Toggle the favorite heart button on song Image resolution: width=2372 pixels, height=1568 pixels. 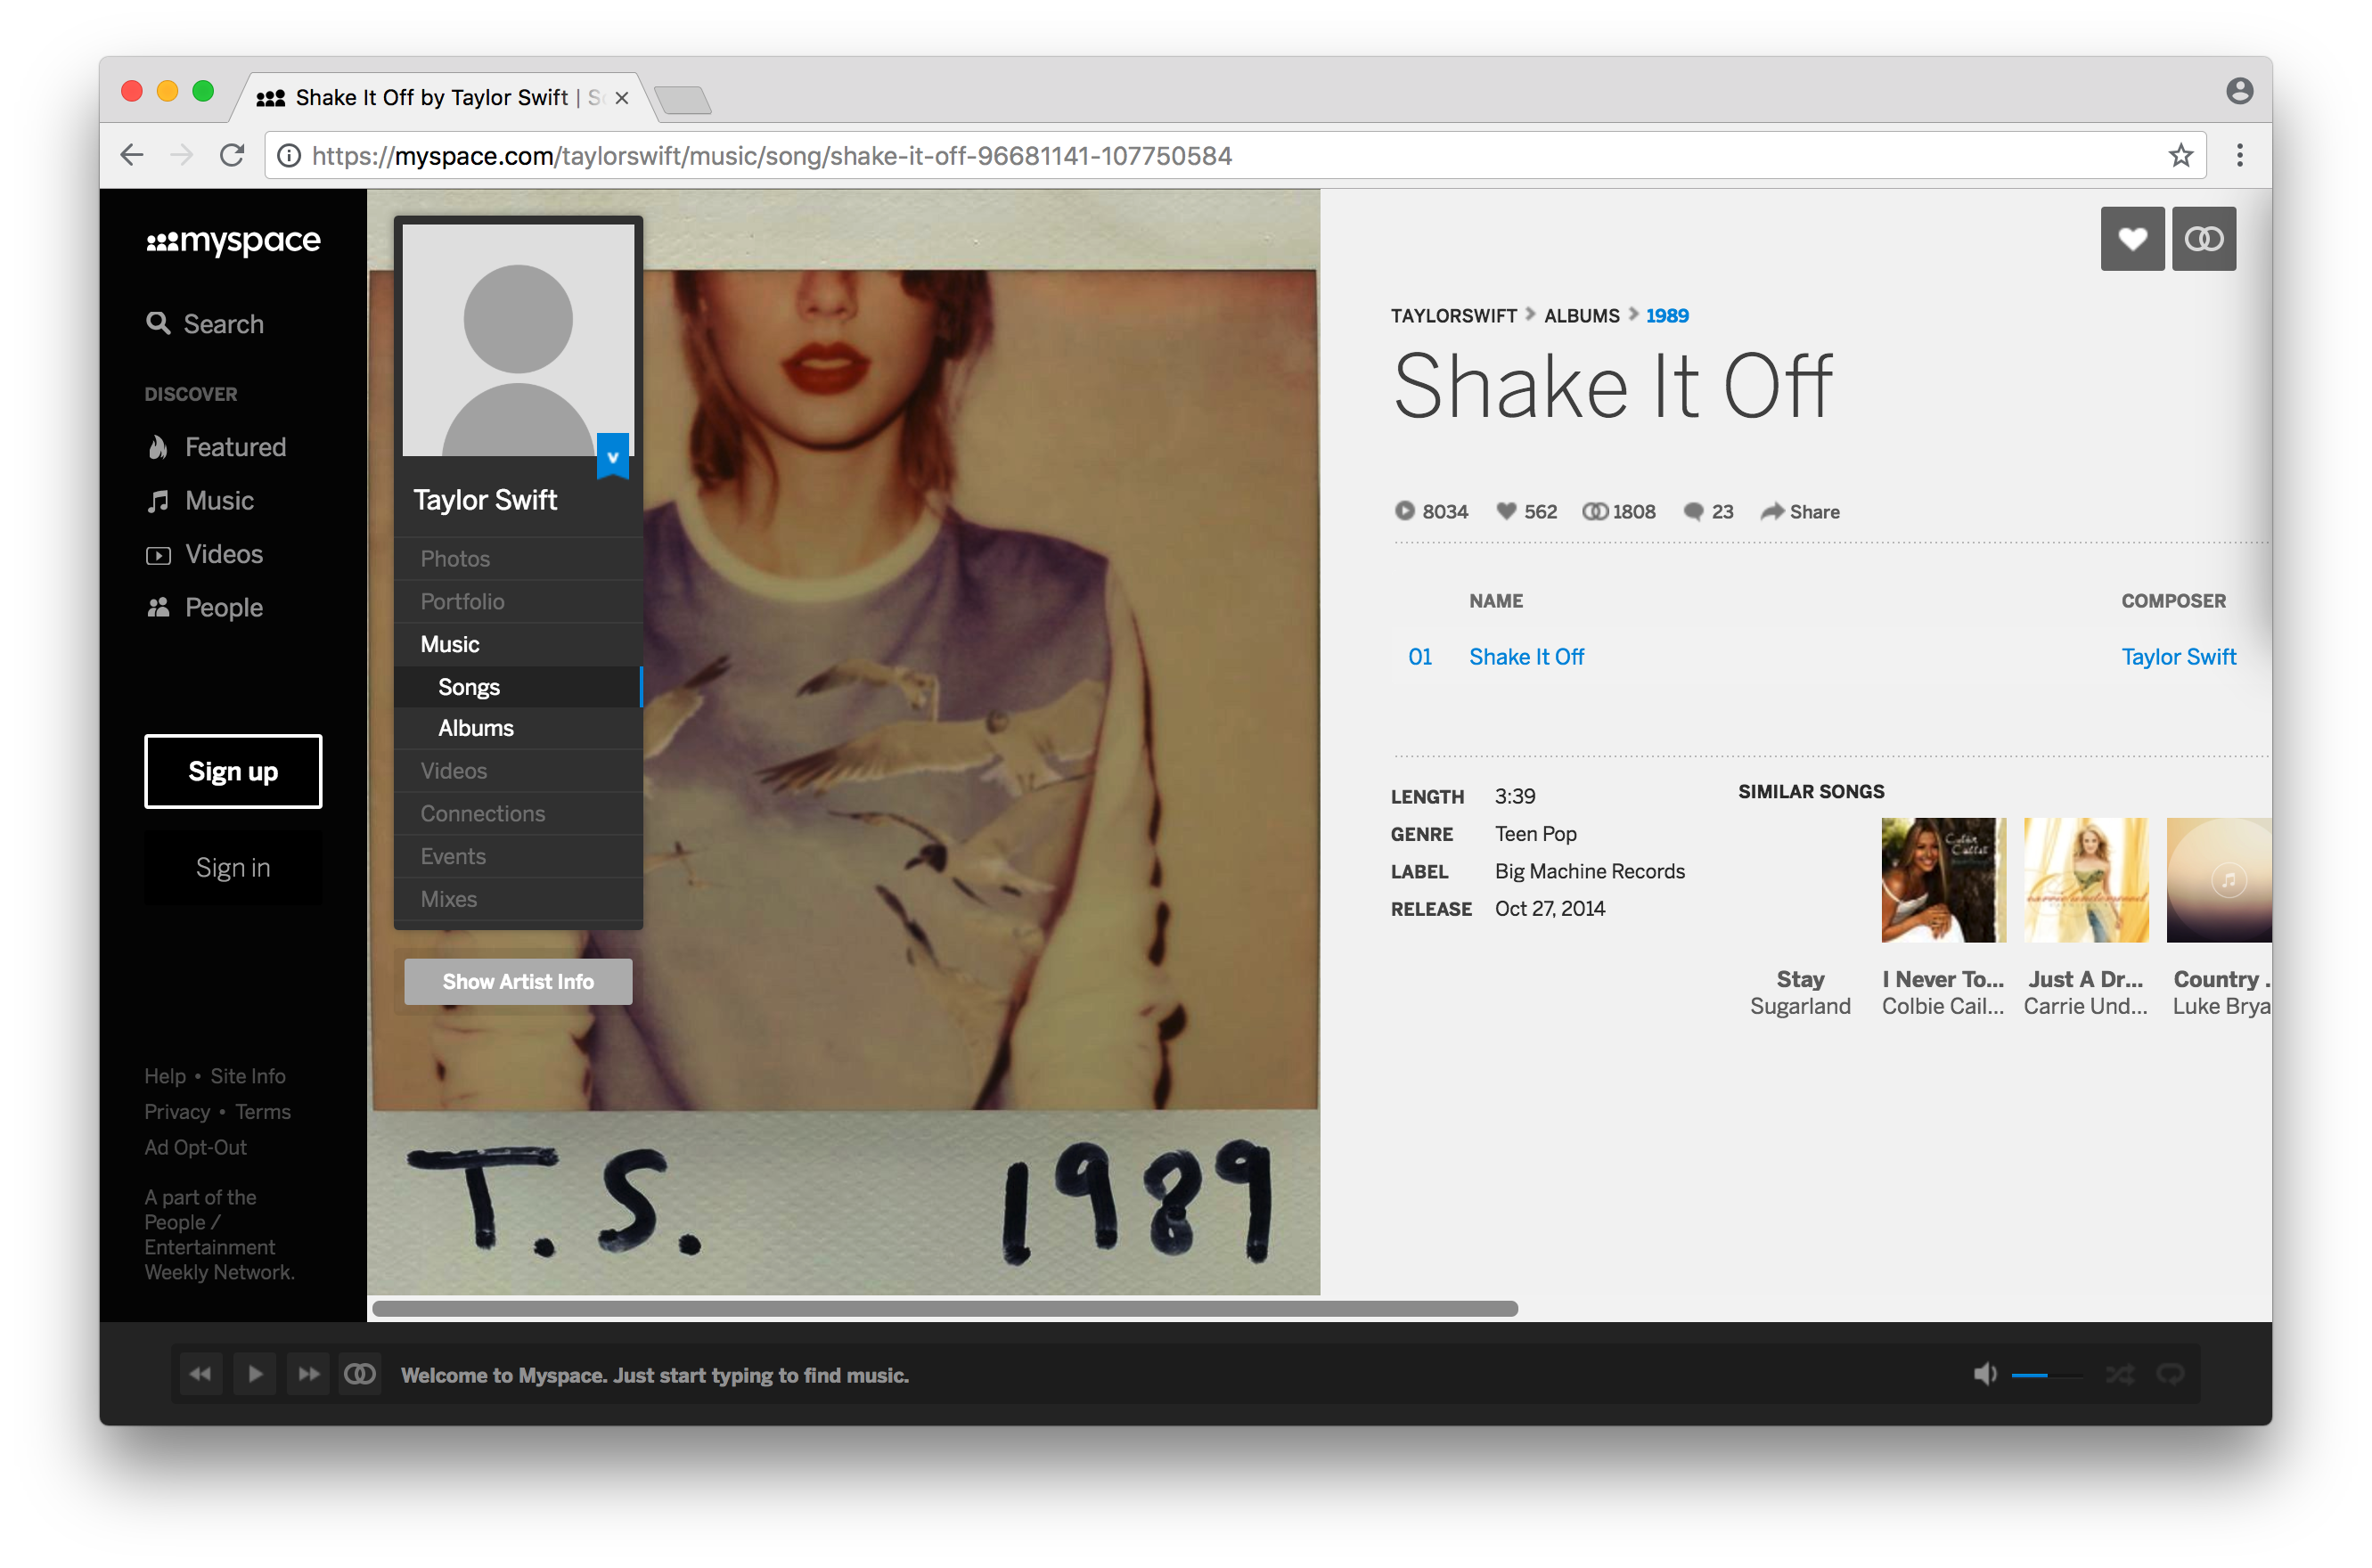pos(2132,238)
